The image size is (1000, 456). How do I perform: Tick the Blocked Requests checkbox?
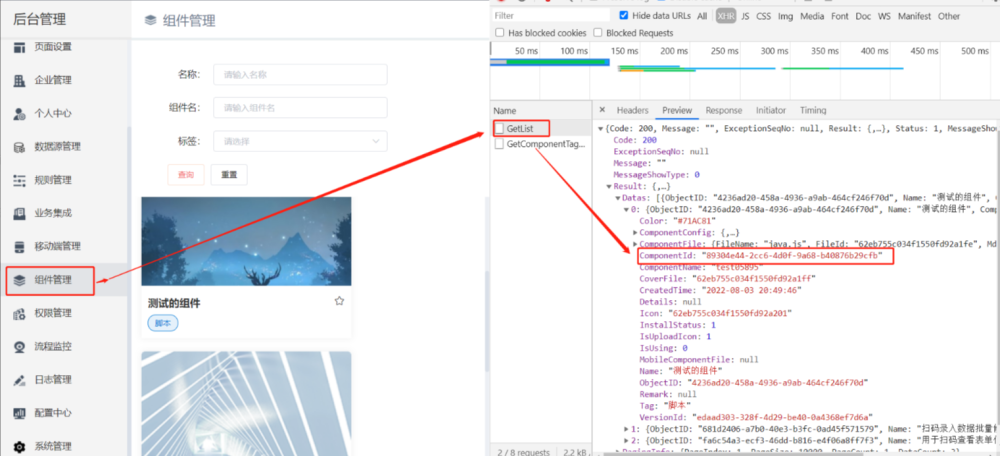[x=598, y=33]
